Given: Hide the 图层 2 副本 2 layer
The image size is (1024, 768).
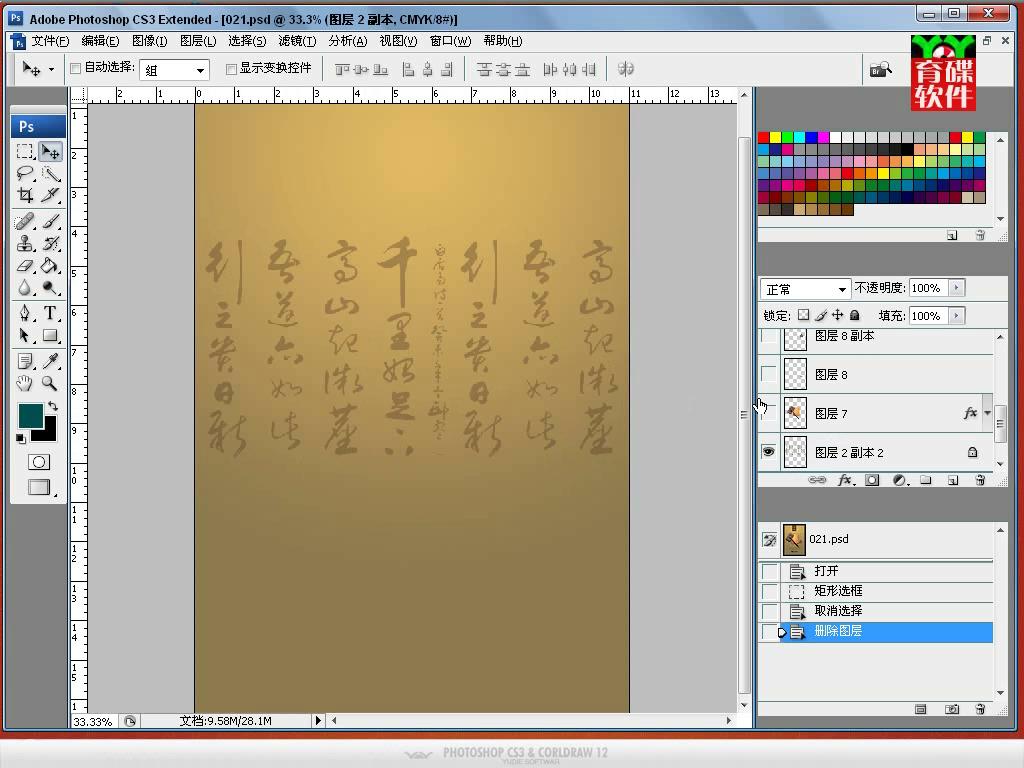Looking at the screenshot, I should click(x=769, y=452).
